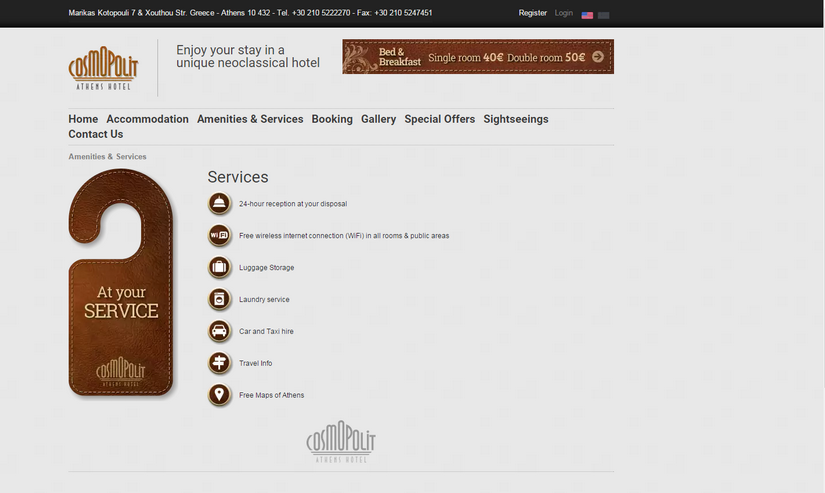Select Sightseeings from the menu
This screenshot has height=493, width=825.
coord(515,119)
